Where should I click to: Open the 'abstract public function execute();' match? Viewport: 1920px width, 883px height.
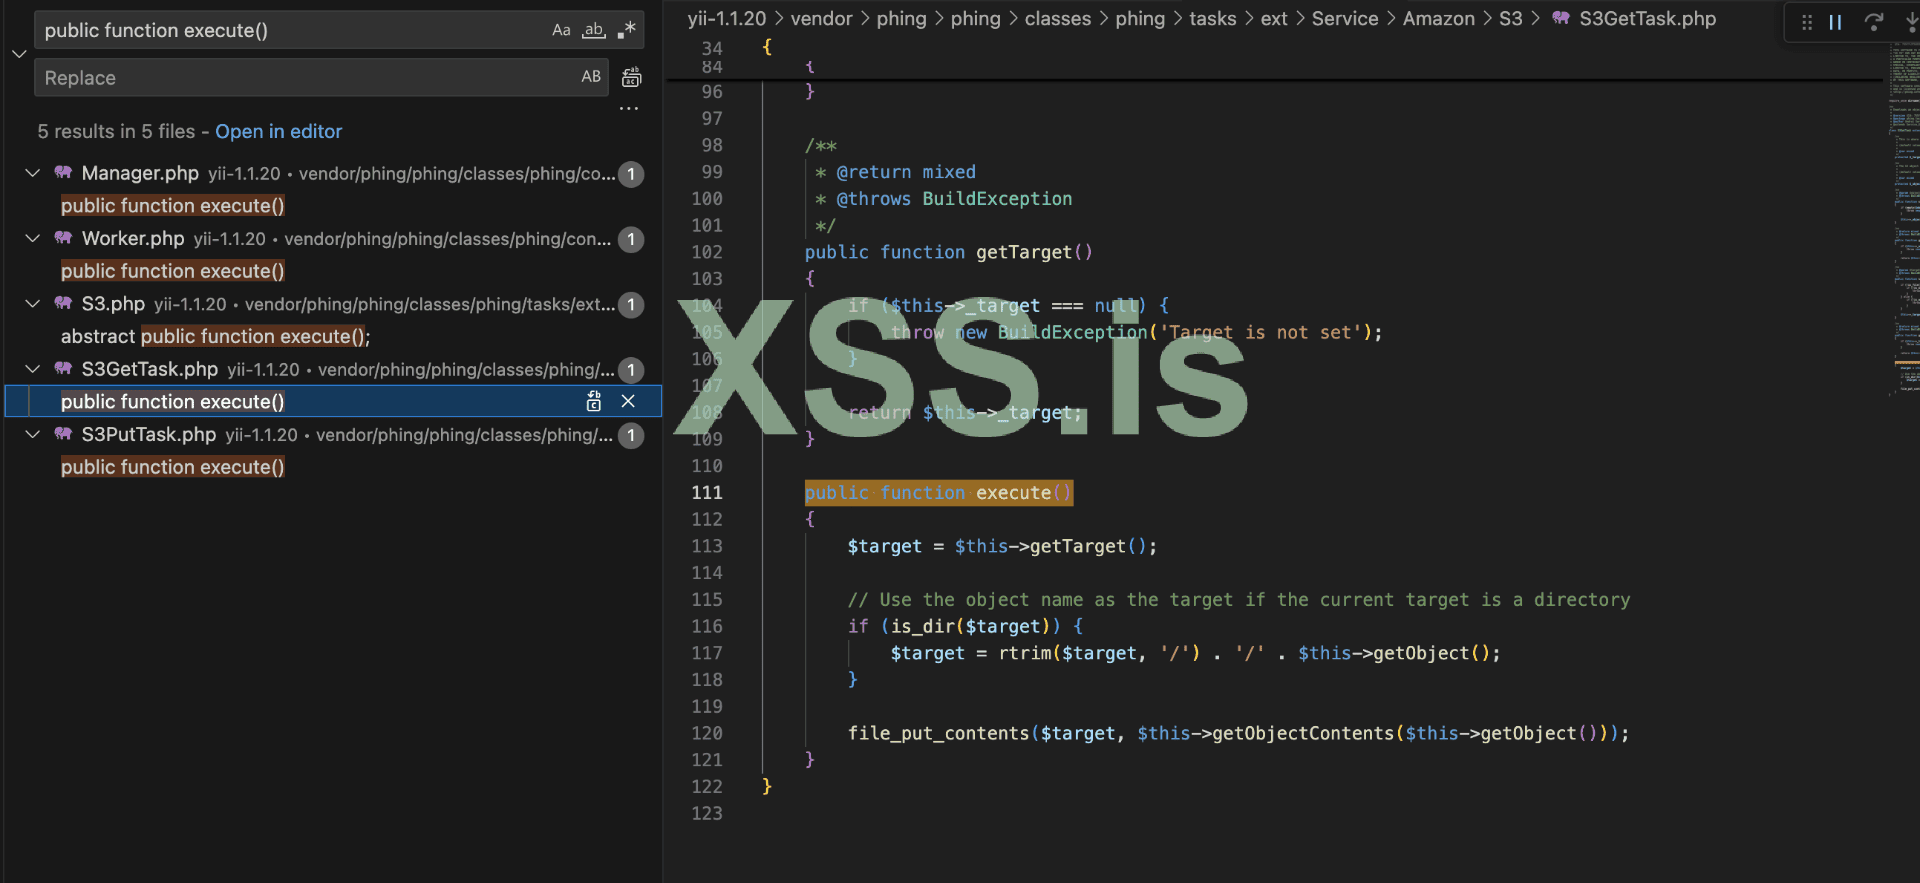click(216, 336)
